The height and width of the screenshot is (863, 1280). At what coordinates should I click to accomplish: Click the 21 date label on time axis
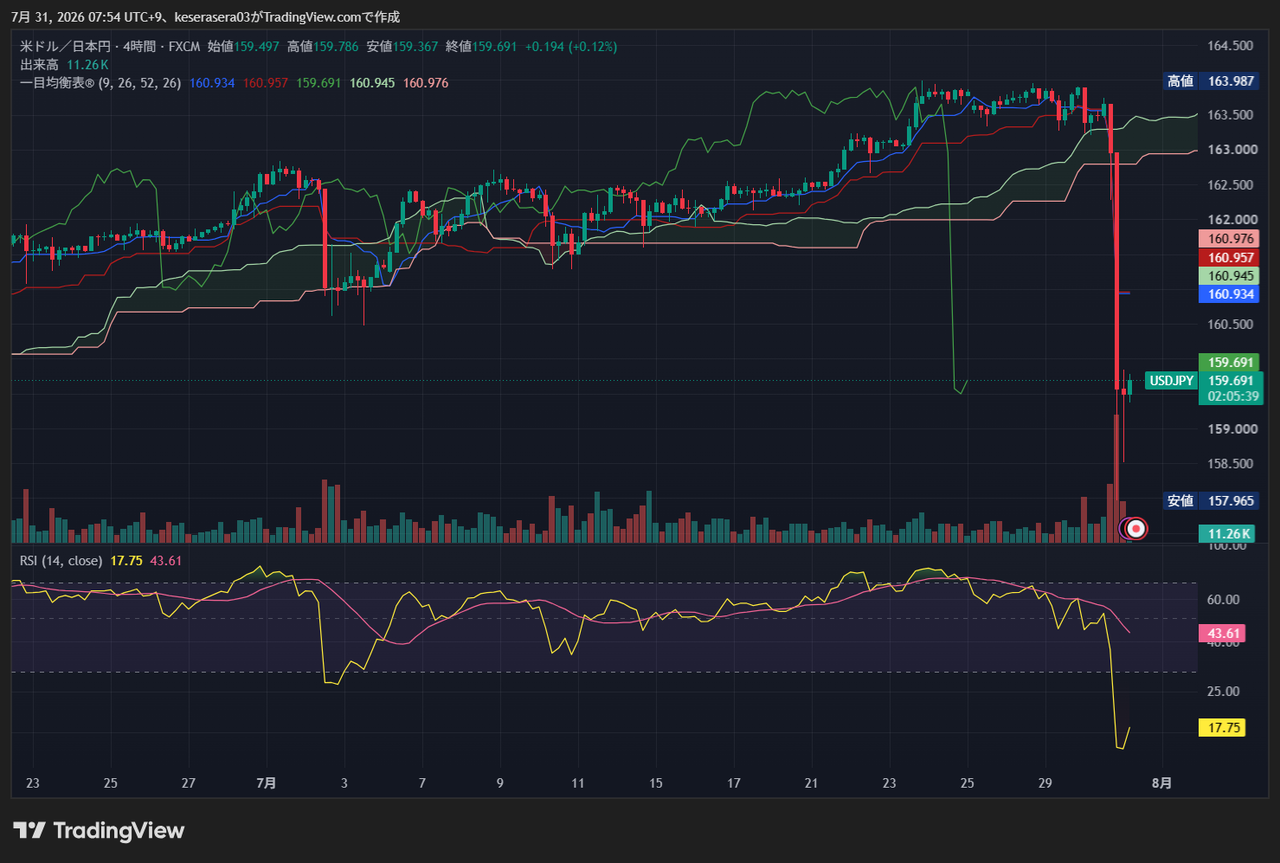point(811,783)
